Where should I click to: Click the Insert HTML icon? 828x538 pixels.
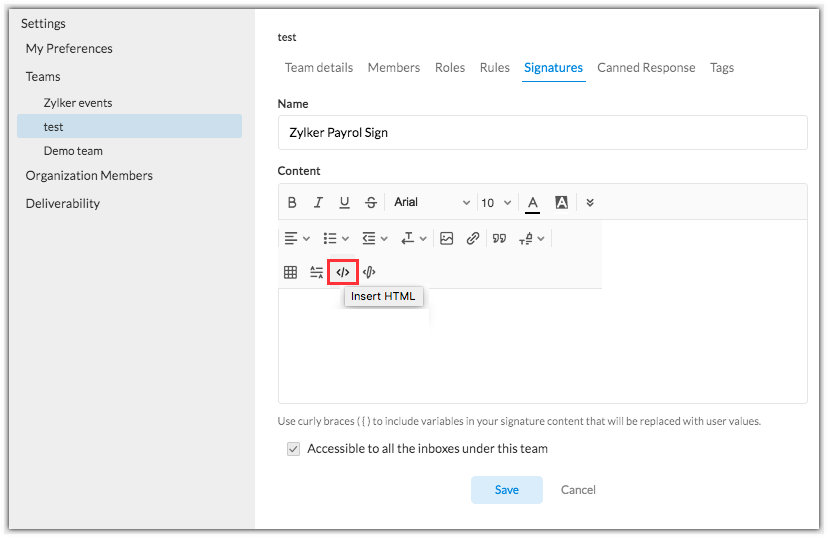pyautogui.click(x=343, y=272)
